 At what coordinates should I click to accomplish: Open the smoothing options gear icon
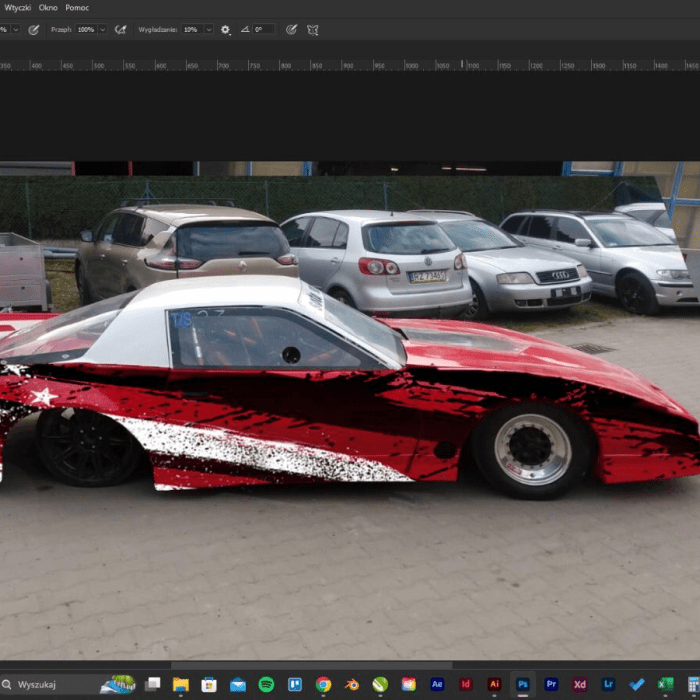click(x=225, y=30)
